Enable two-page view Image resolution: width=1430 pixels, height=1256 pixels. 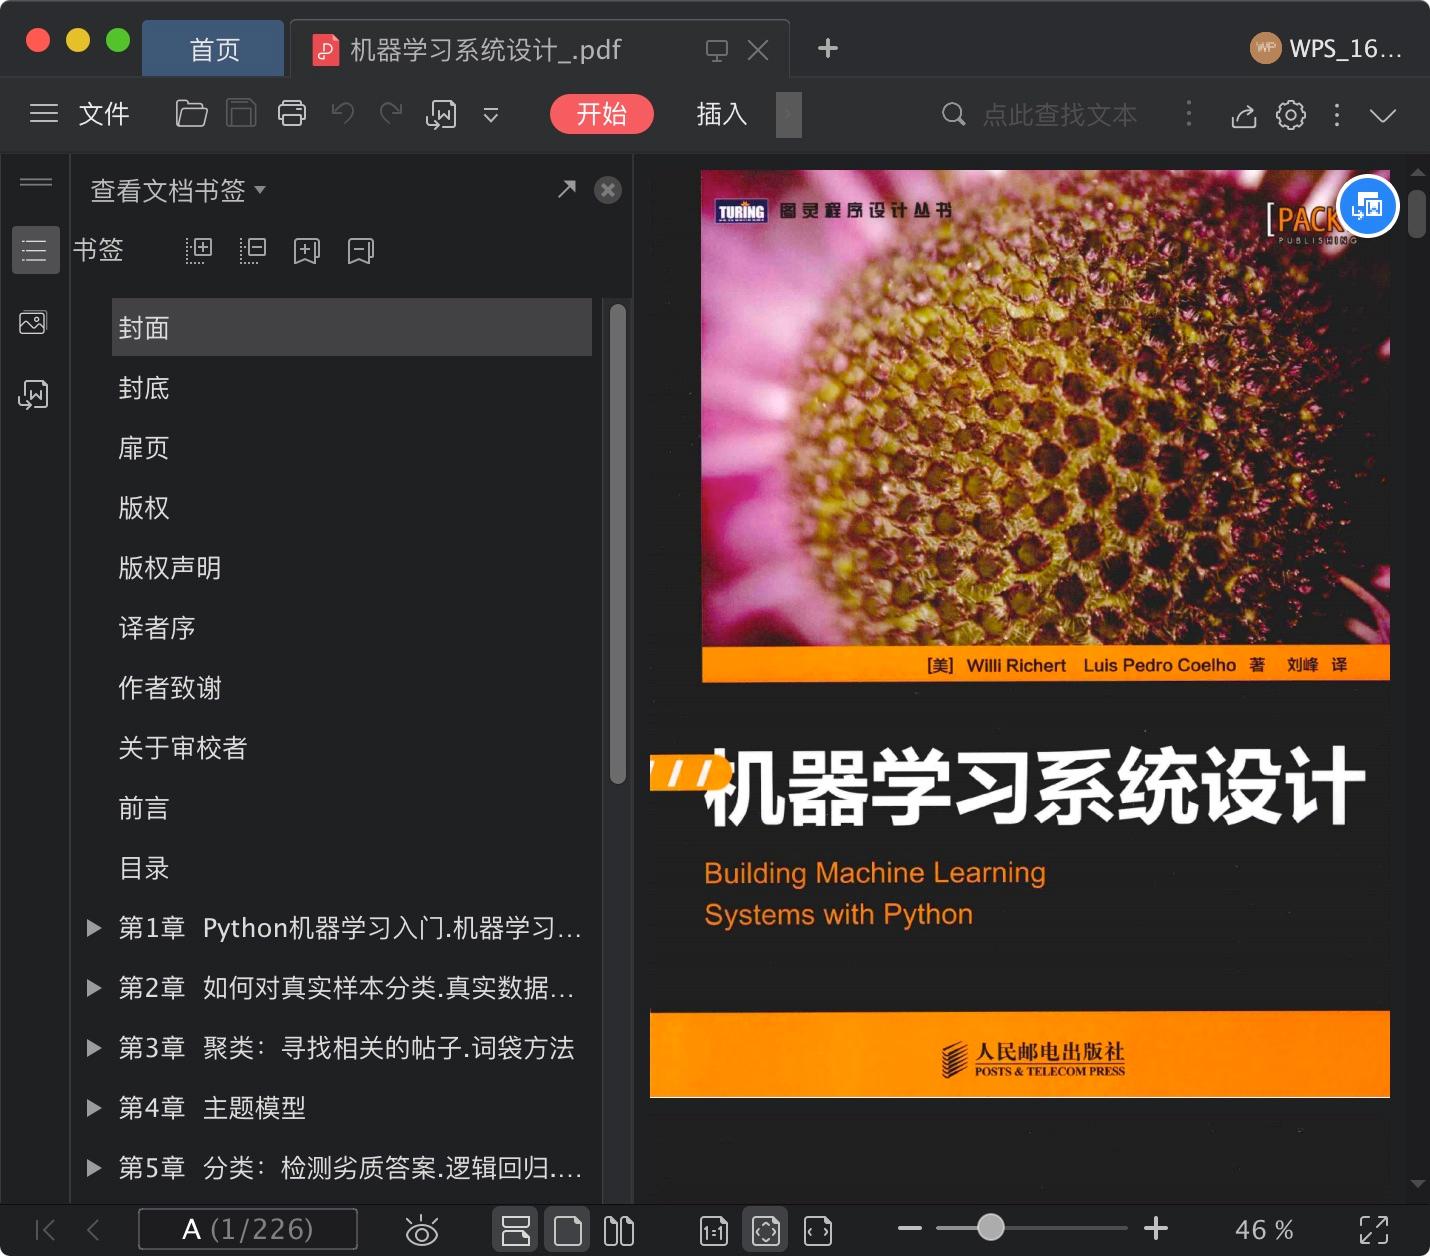(x=619, y=1230)
